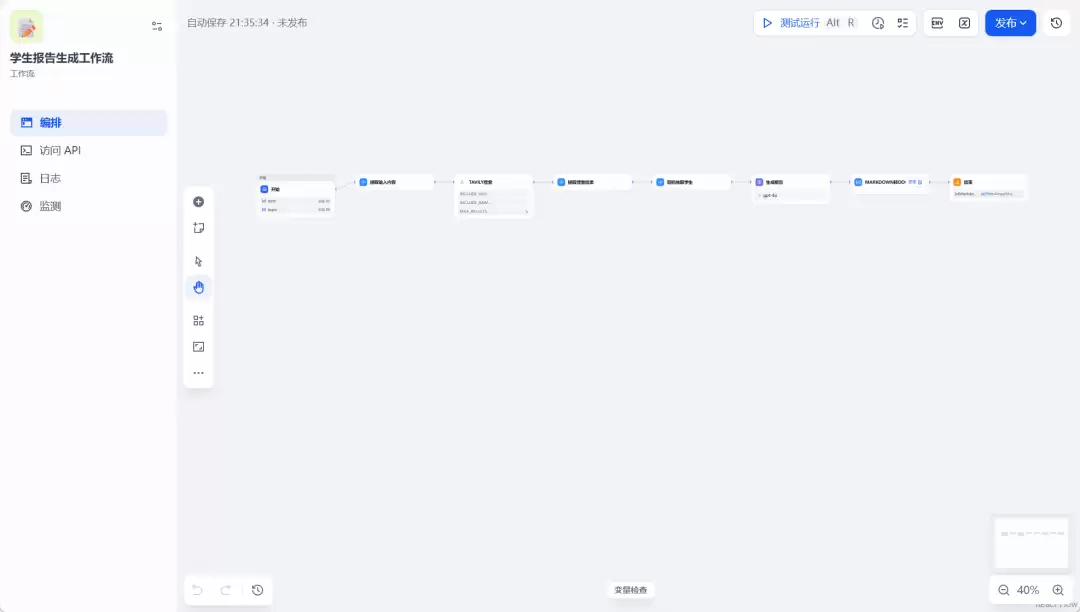
Task: Zoom out the canvas
Action: pyautogui.click(x=1004, y=590)
